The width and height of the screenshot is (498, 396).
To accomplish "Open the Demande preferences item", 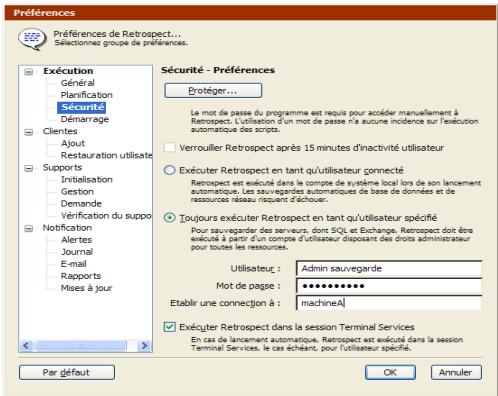I will coord(81,204).
